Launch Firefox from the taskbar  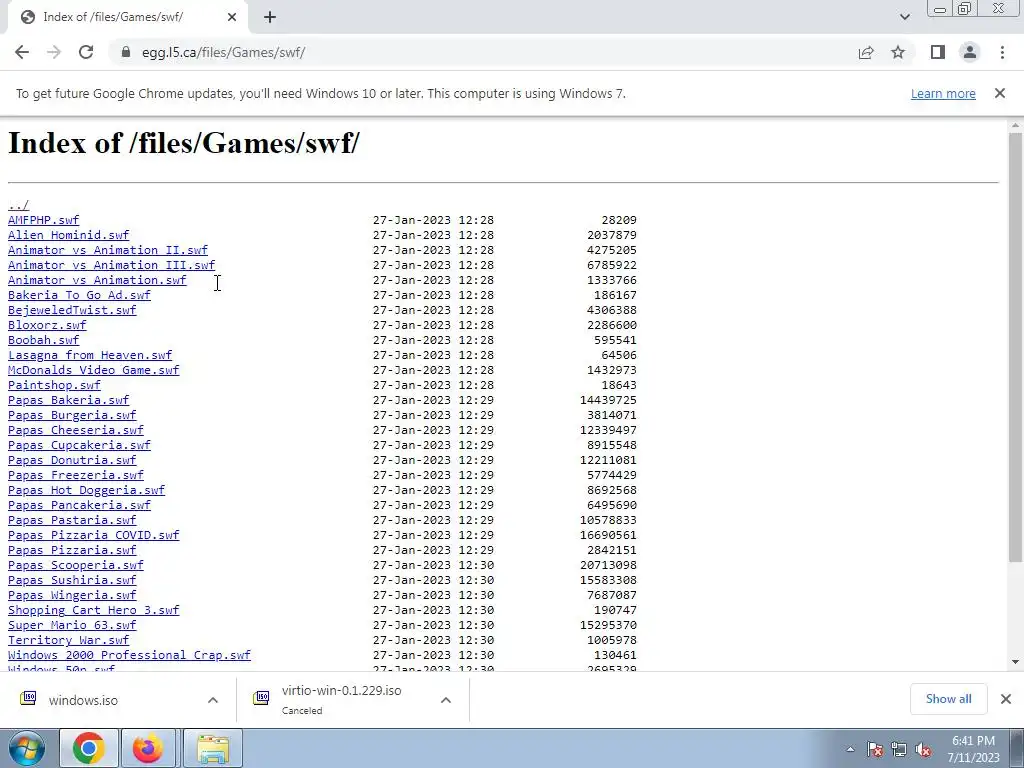pyautogui.click(x=148, y=748)
